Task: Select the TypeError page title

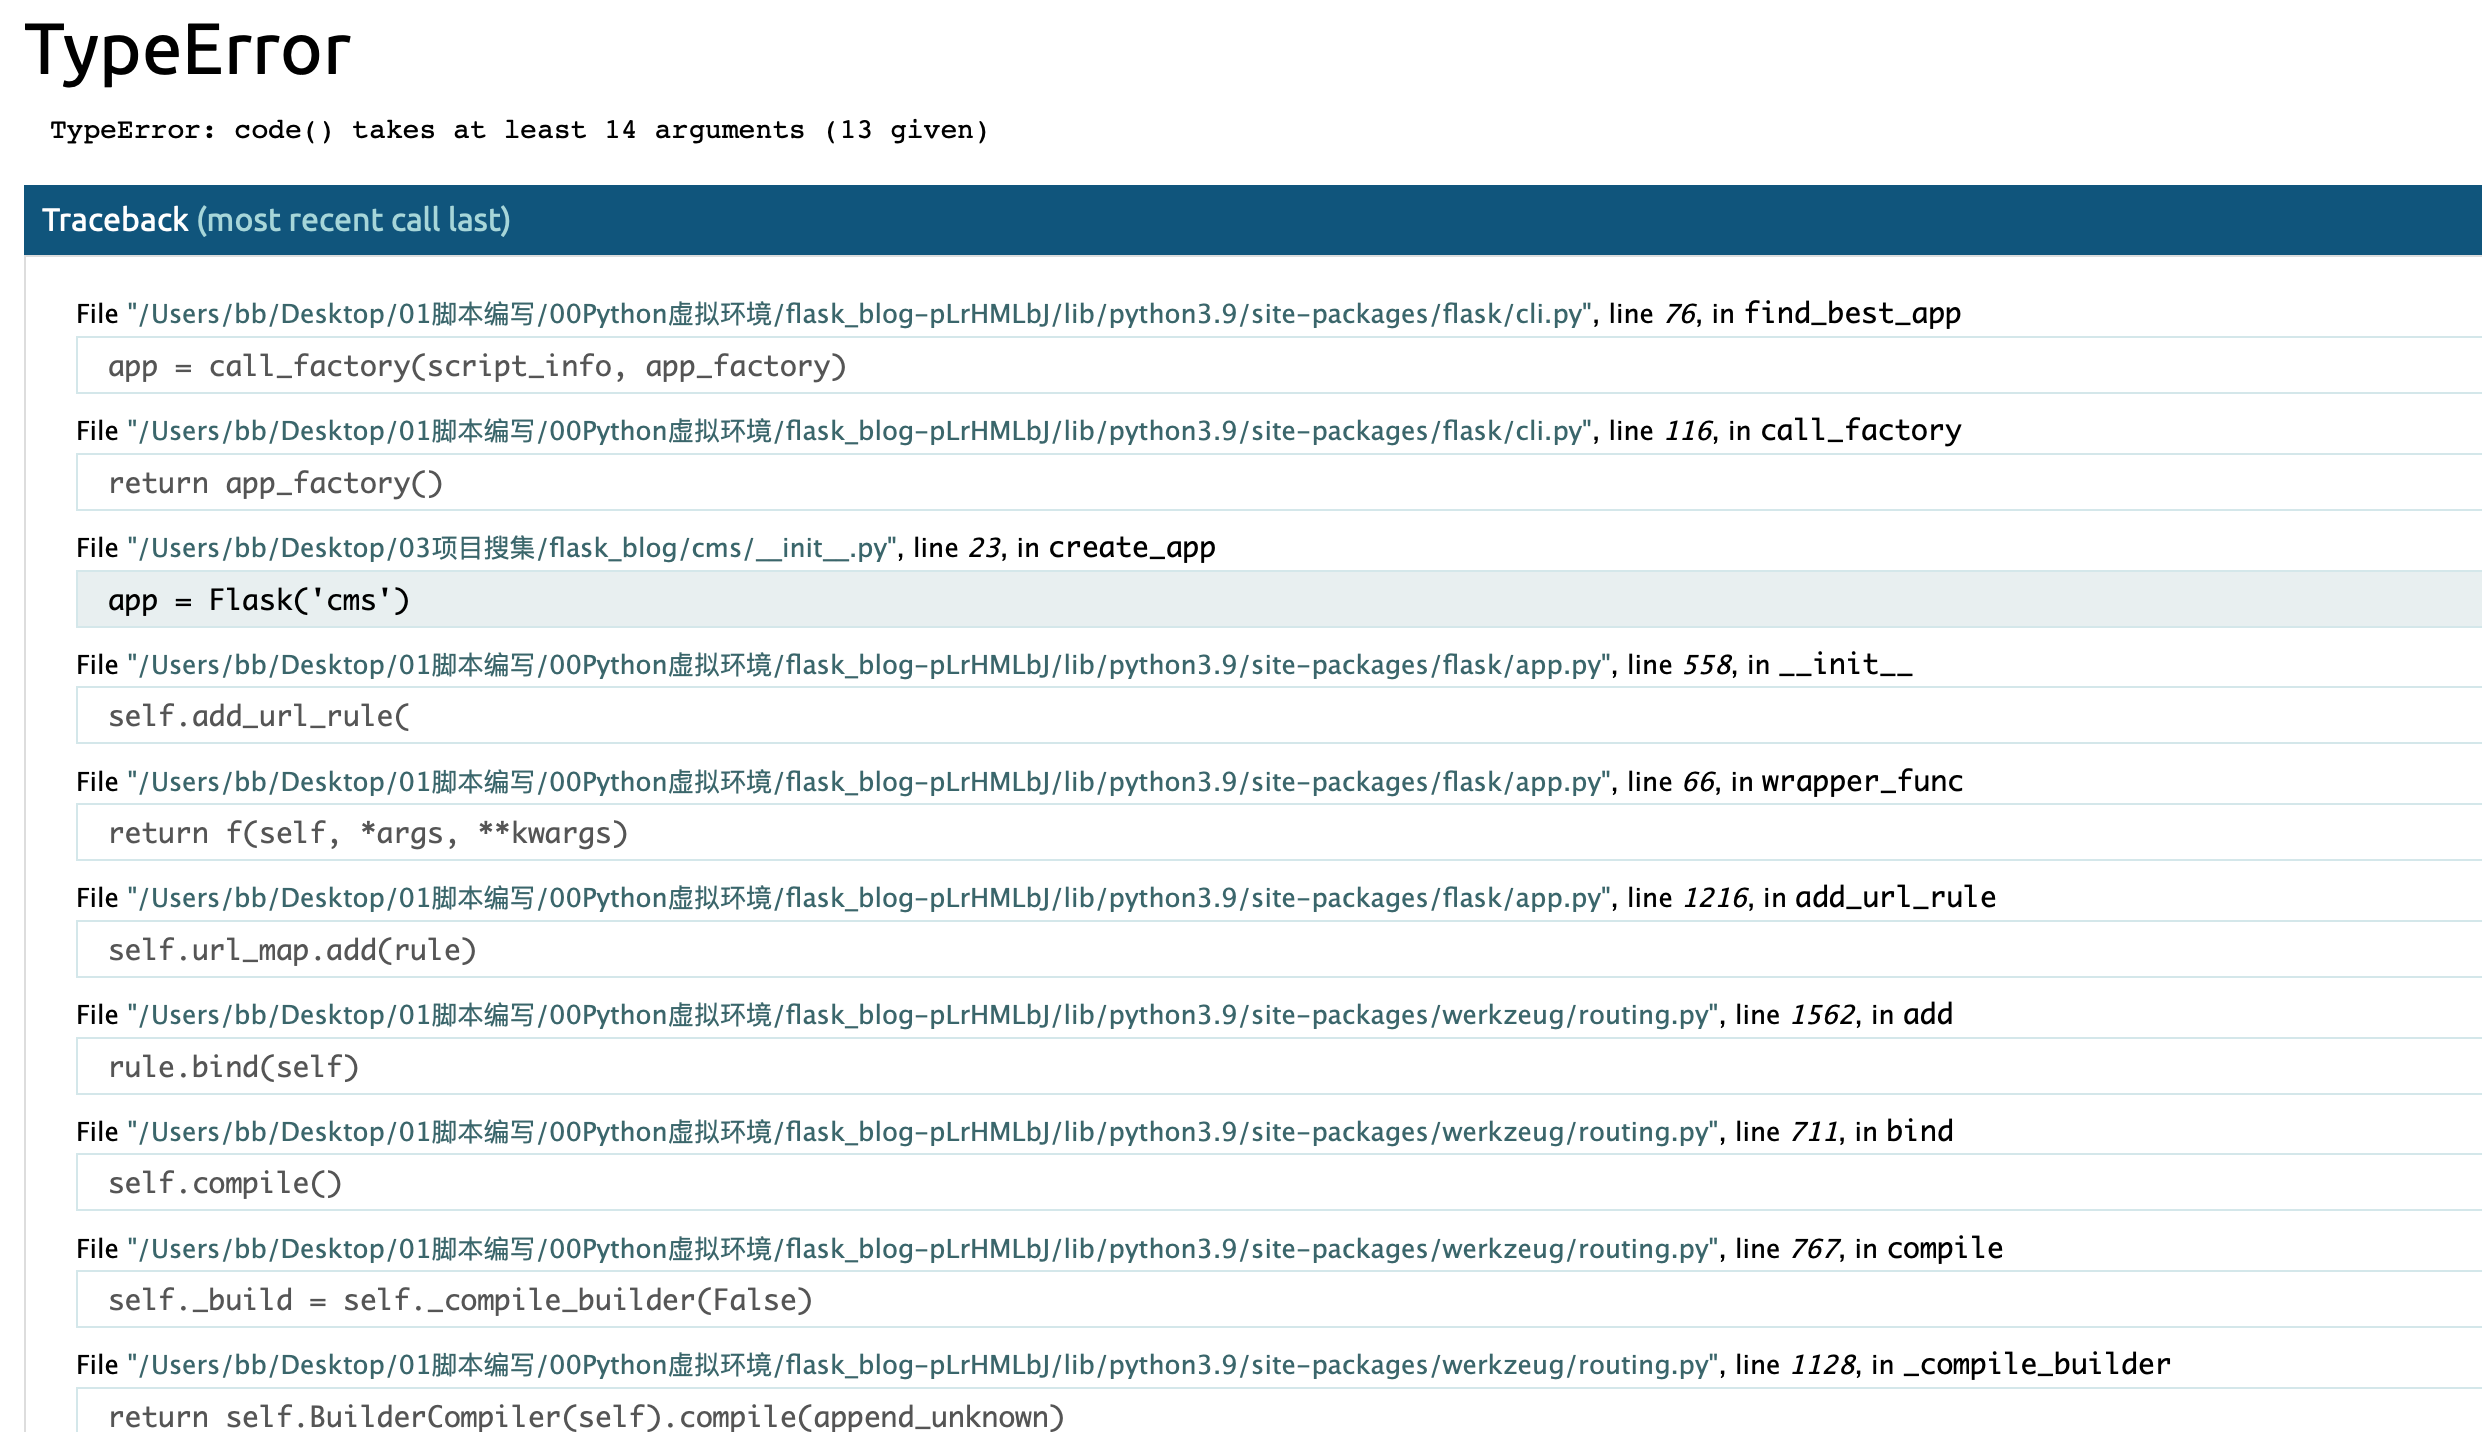Action: tap(186, 50)
